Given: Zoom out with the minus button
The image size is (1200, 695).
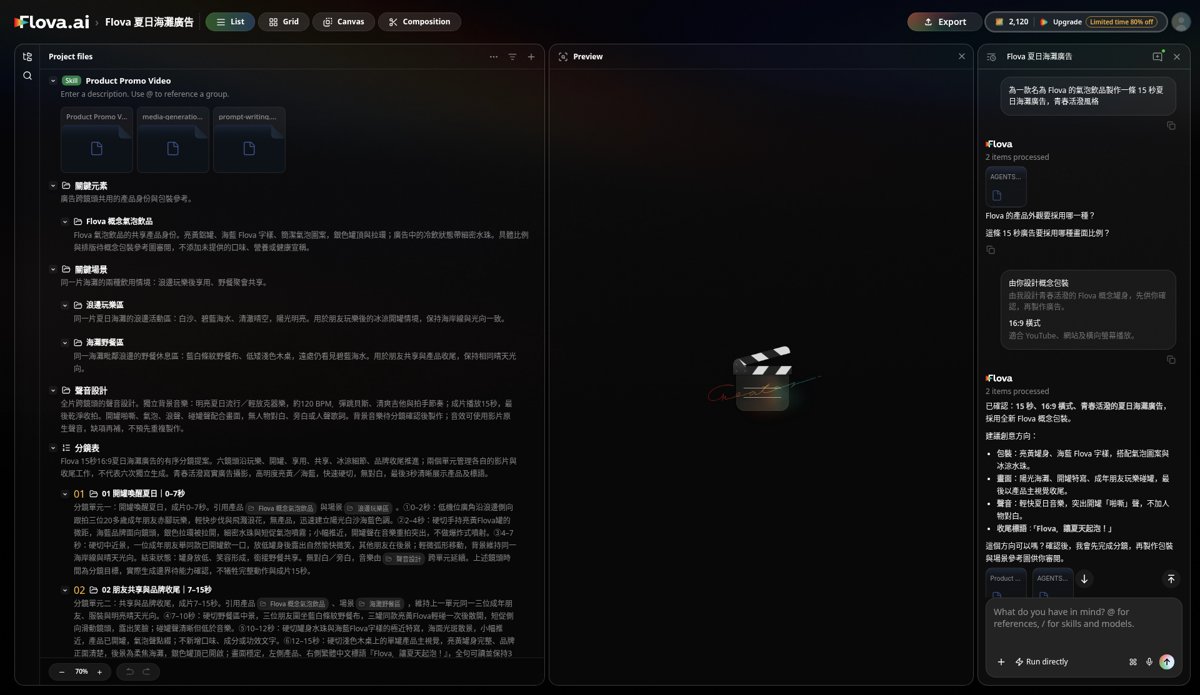Looking at the screenshot, I should (x=64, y=672).
